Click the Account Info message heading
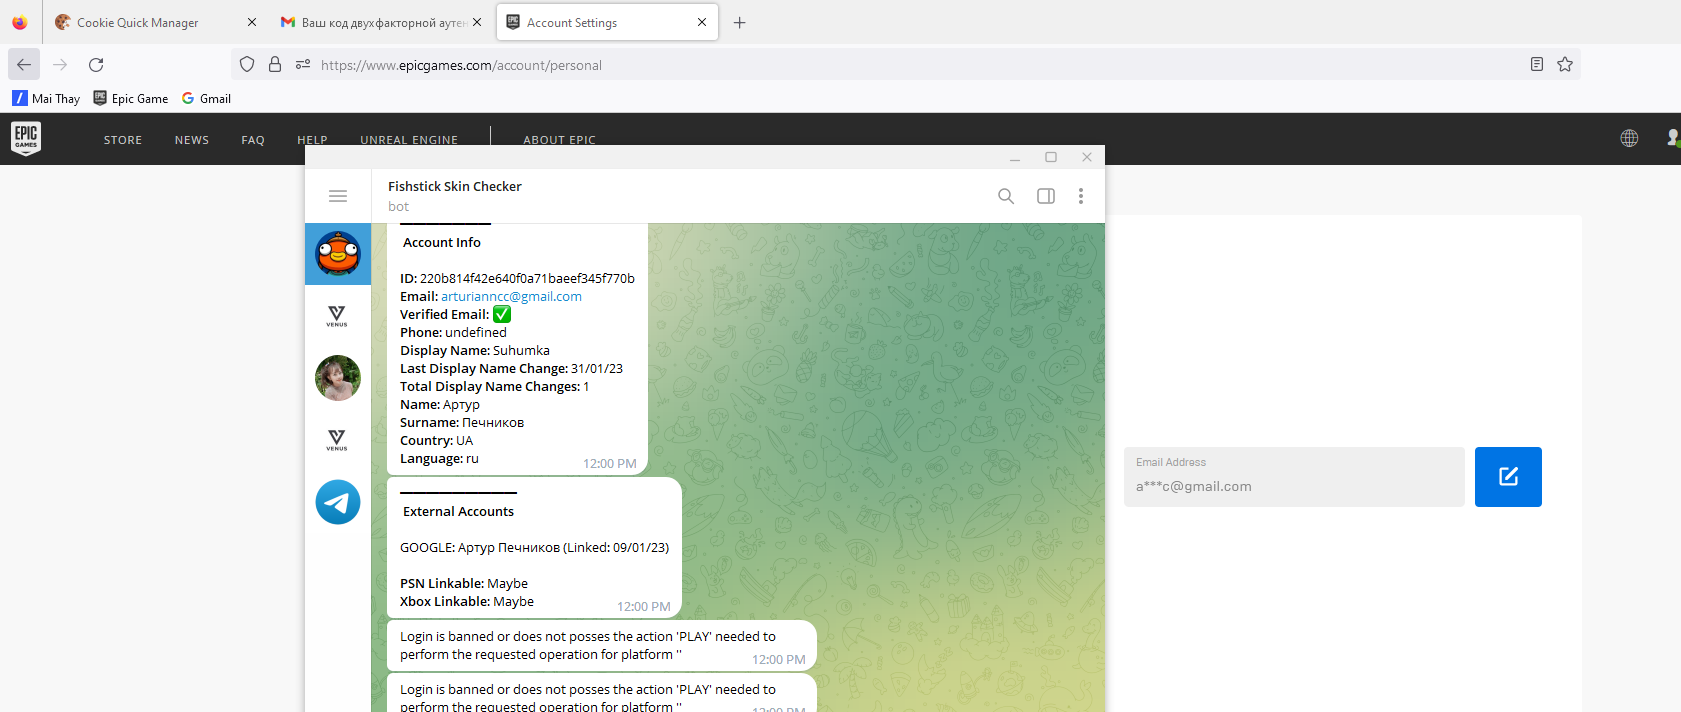The height and width of the screenshot is (712, 1681). click(442, 242)
